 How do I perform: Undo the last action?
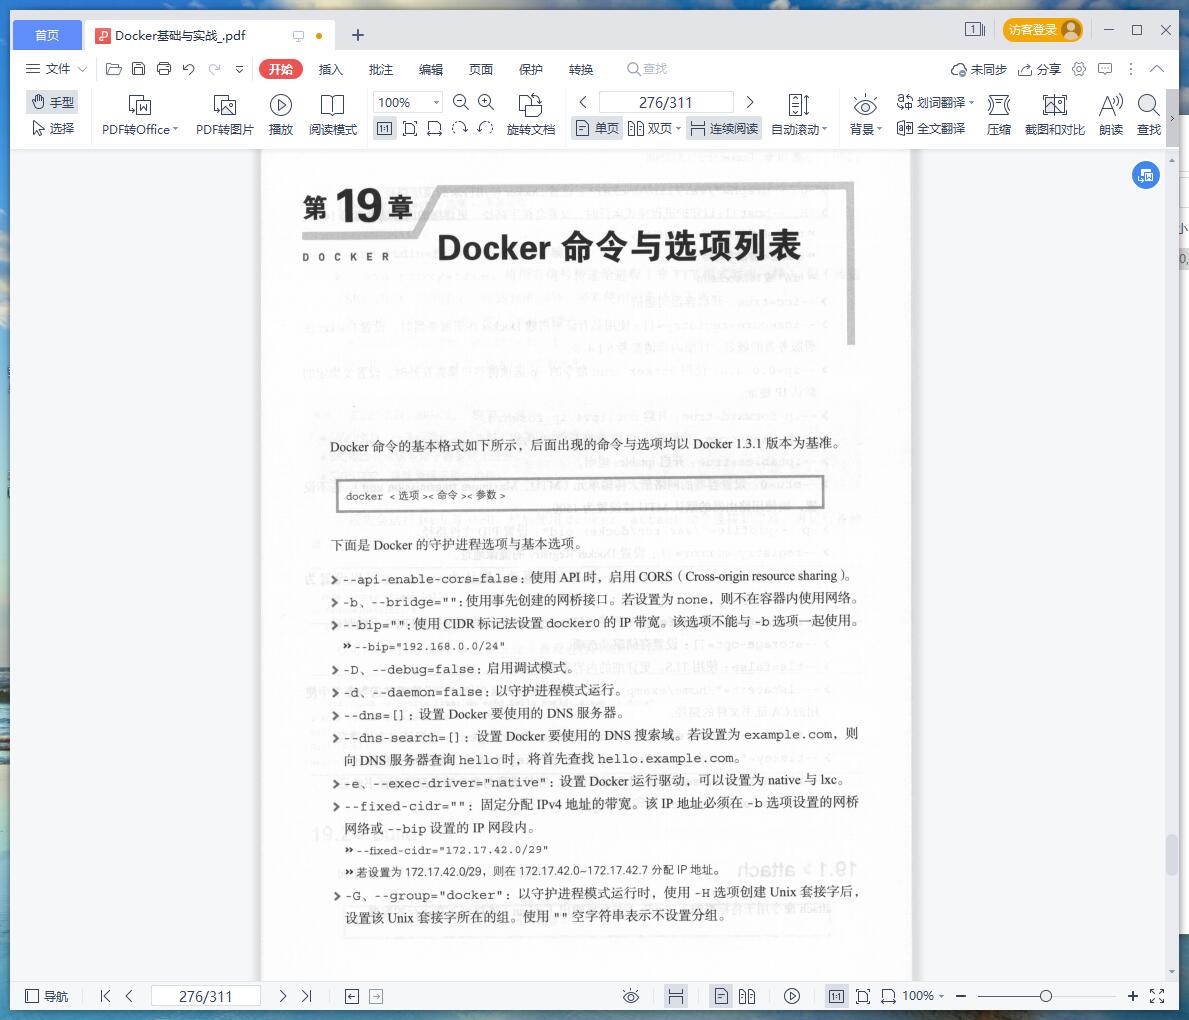coord(189,69)
